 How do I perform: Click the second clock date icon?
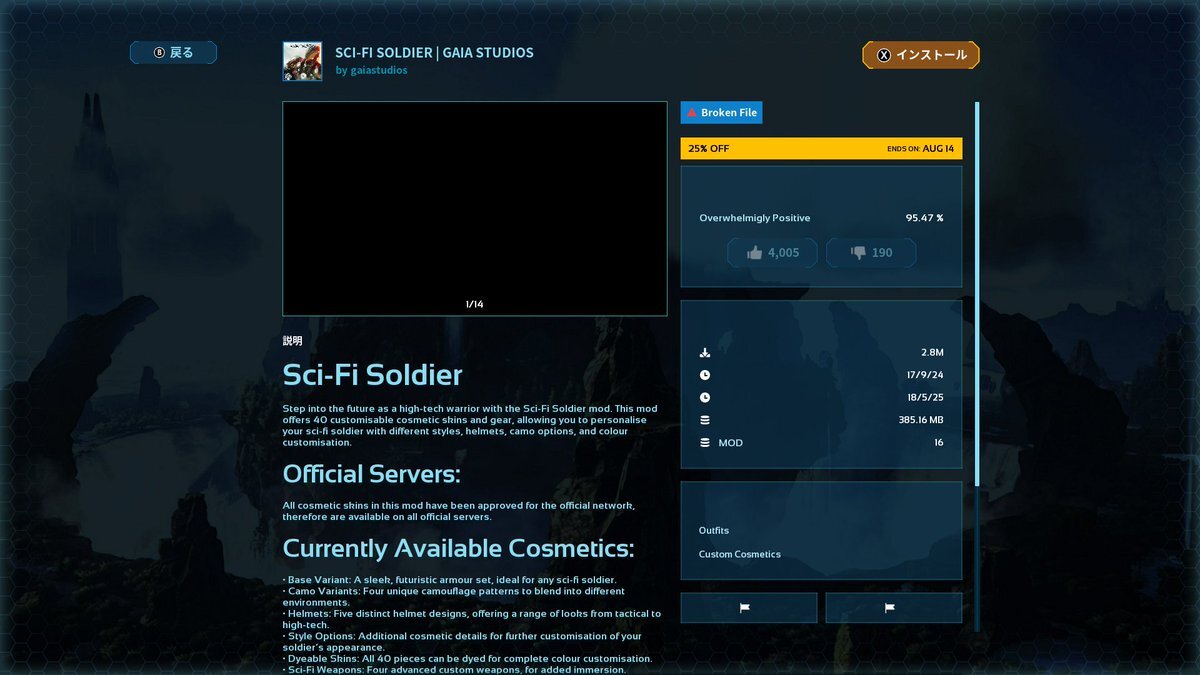tap(705, 398)
